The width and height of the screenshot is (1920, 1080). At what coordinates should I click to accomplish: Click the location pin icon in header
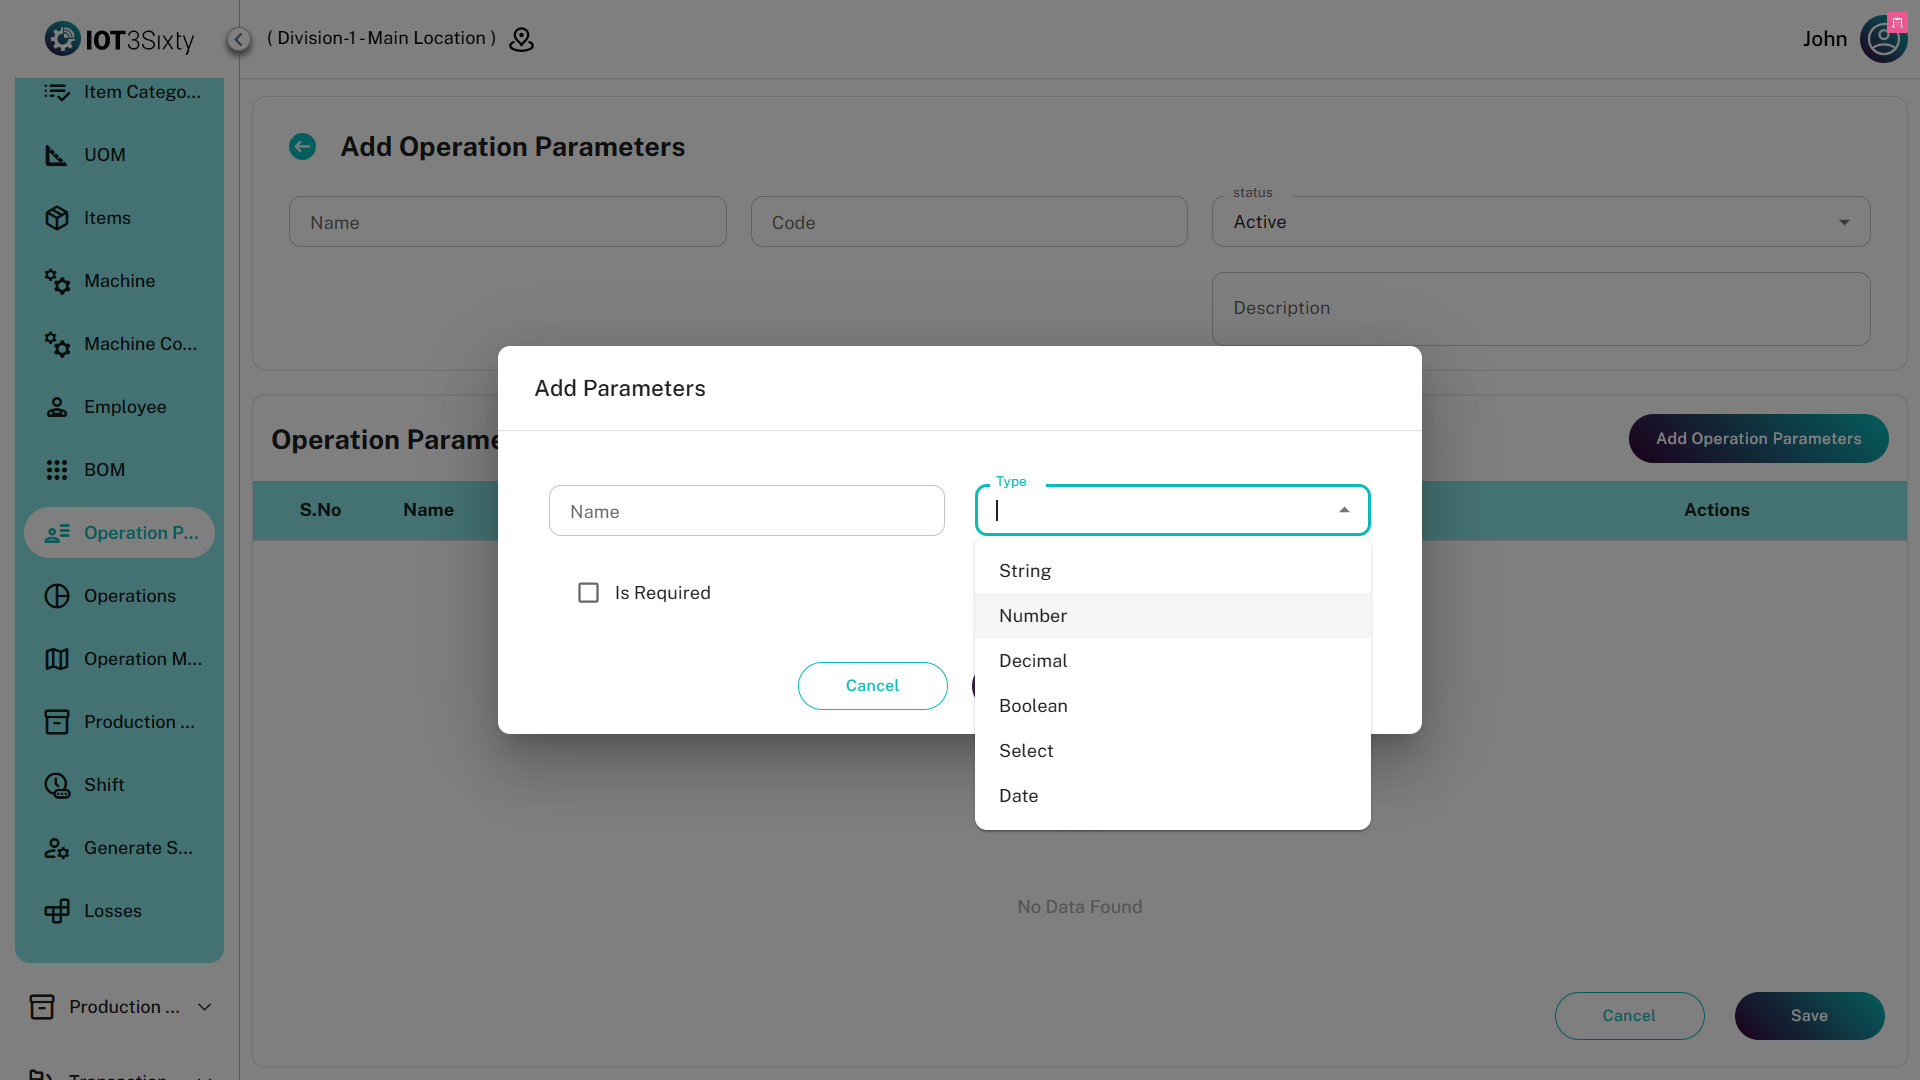coord(521,39)
